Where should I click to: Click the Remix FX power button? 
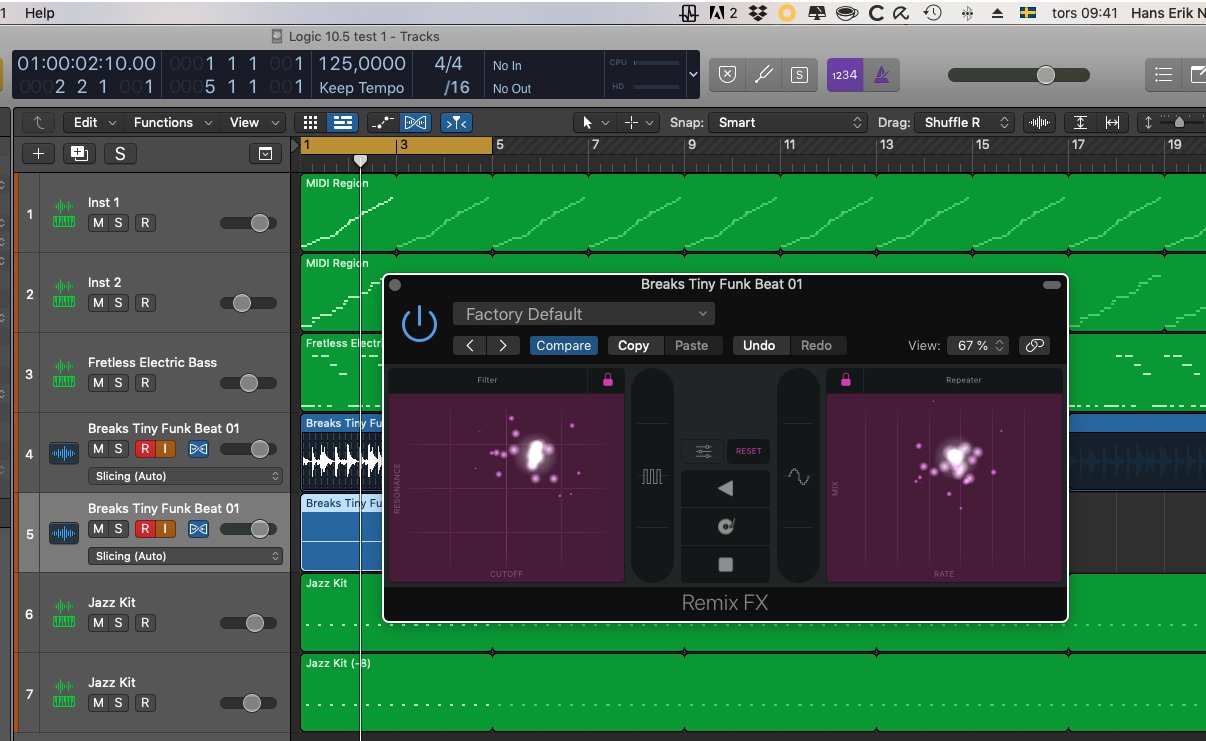coord(419,324)
